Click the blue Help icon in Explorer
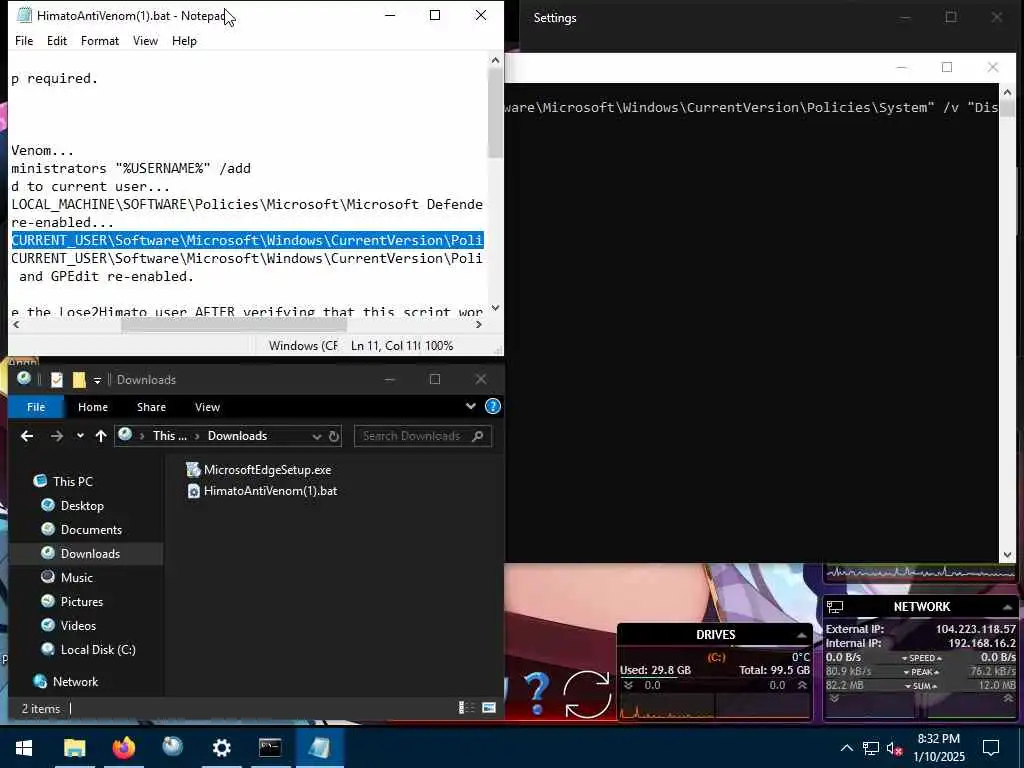The width and height of the screenshot is (1024, 768). 492,406
